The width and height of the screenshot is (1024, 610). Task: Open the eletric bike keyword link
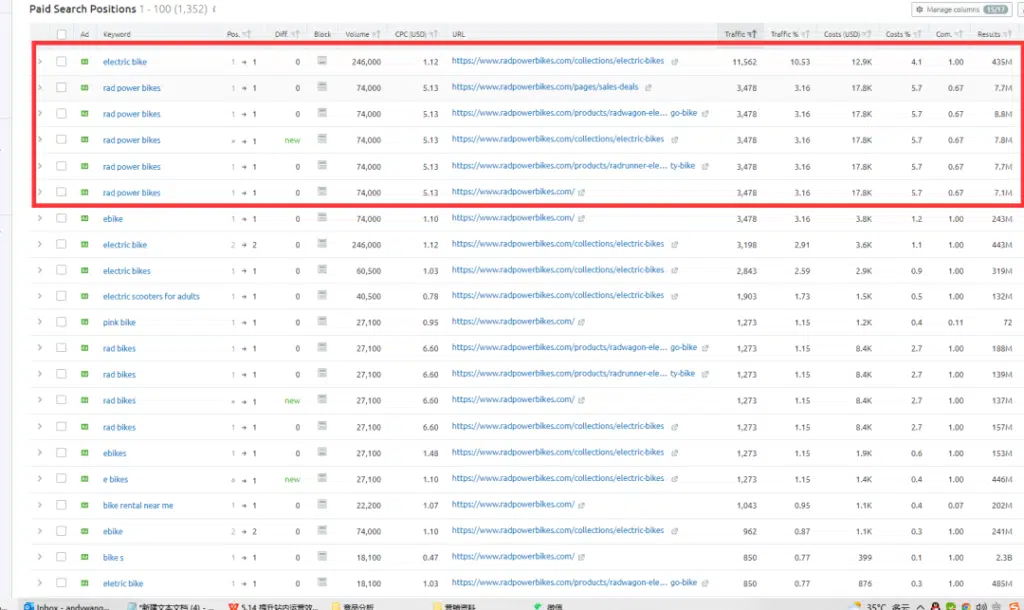(x=123, y=583)
